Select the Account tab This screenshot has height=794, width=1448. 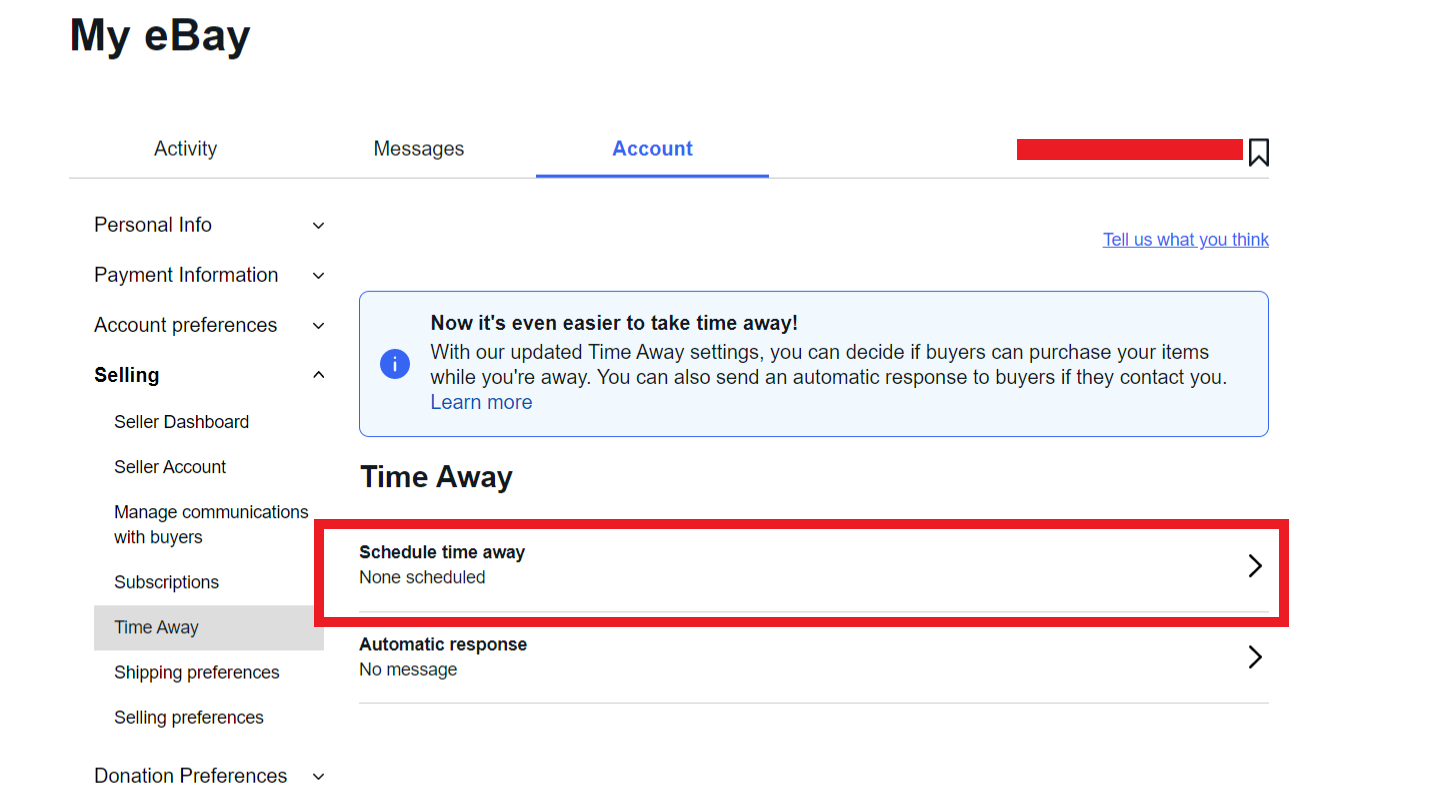652,149
